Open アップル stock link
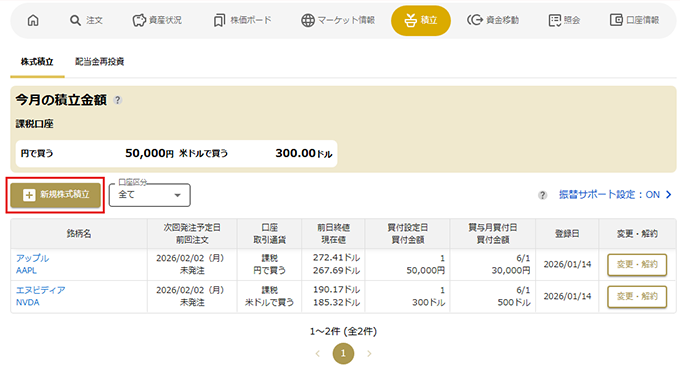 (x=33, y=258)
